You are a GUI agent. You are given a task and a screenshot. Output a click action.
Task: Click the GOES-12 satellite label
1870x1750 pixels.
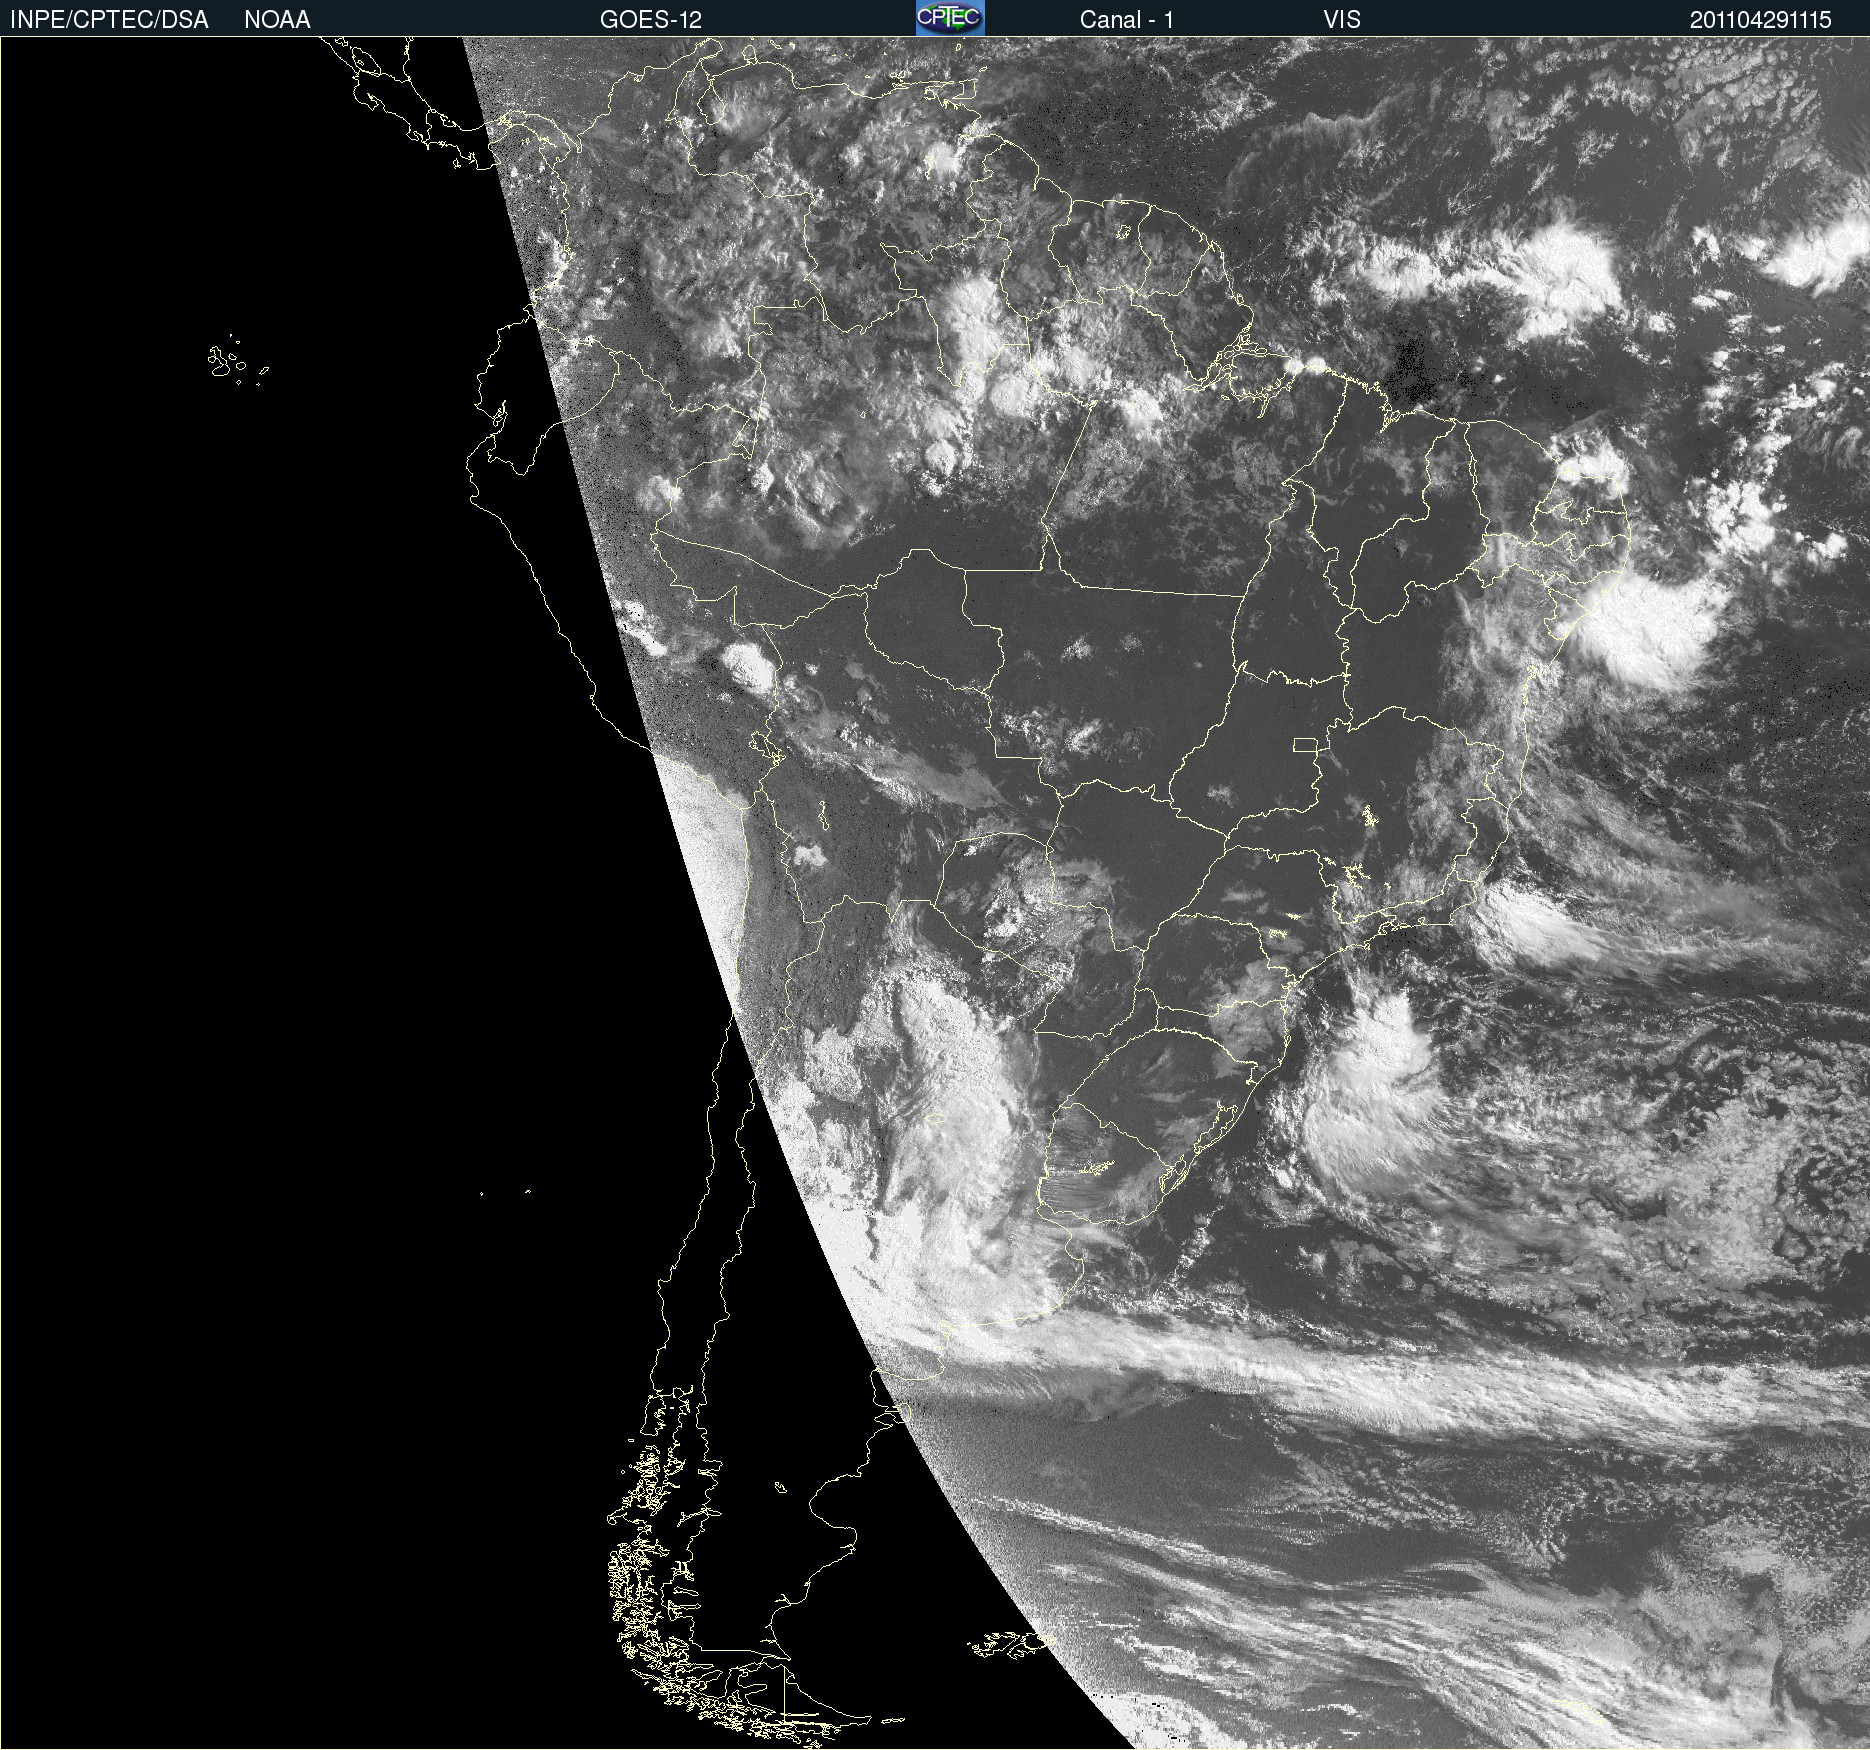[651, 20]
